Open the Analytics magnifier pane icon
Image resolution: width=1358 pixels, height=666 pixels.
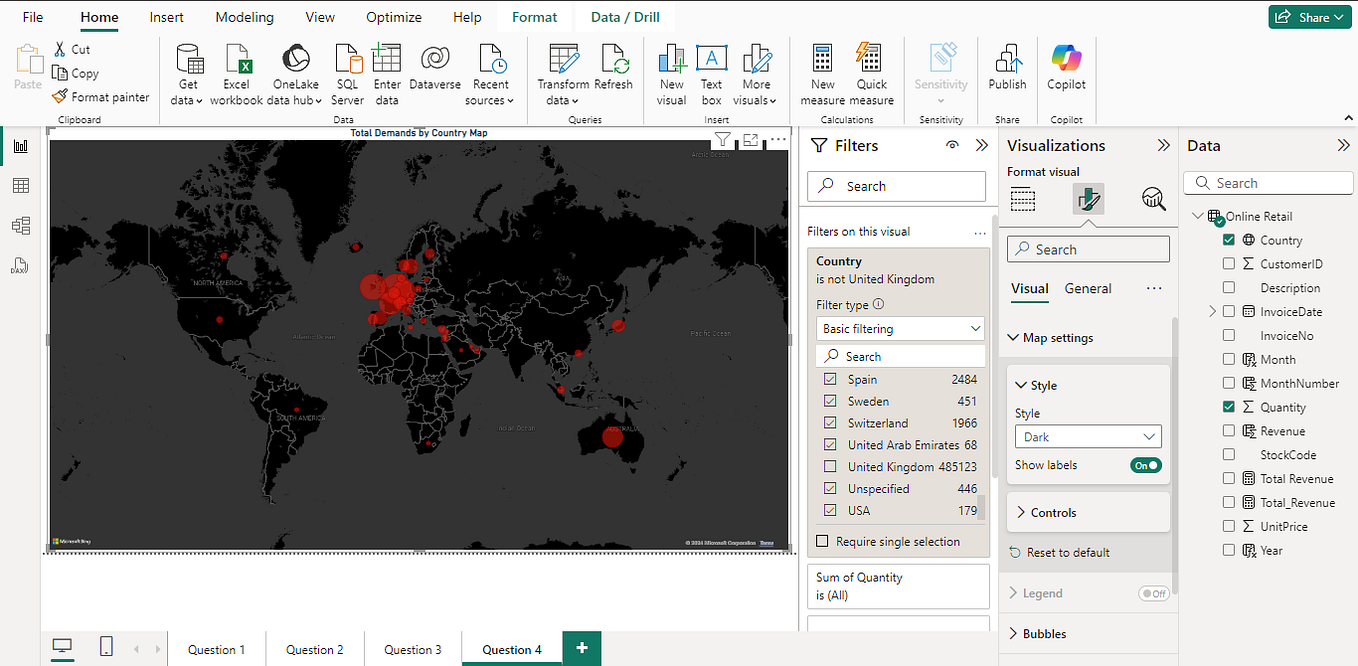(x=1153, y=199)
